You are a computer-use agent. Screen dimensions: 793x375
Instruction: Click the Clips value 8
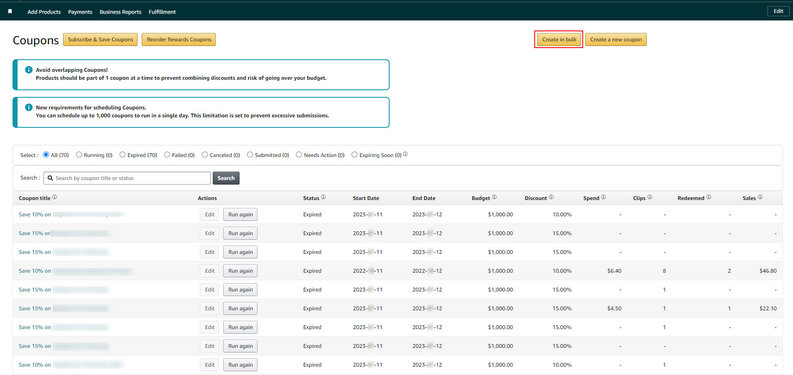click(x=664, y=271)
